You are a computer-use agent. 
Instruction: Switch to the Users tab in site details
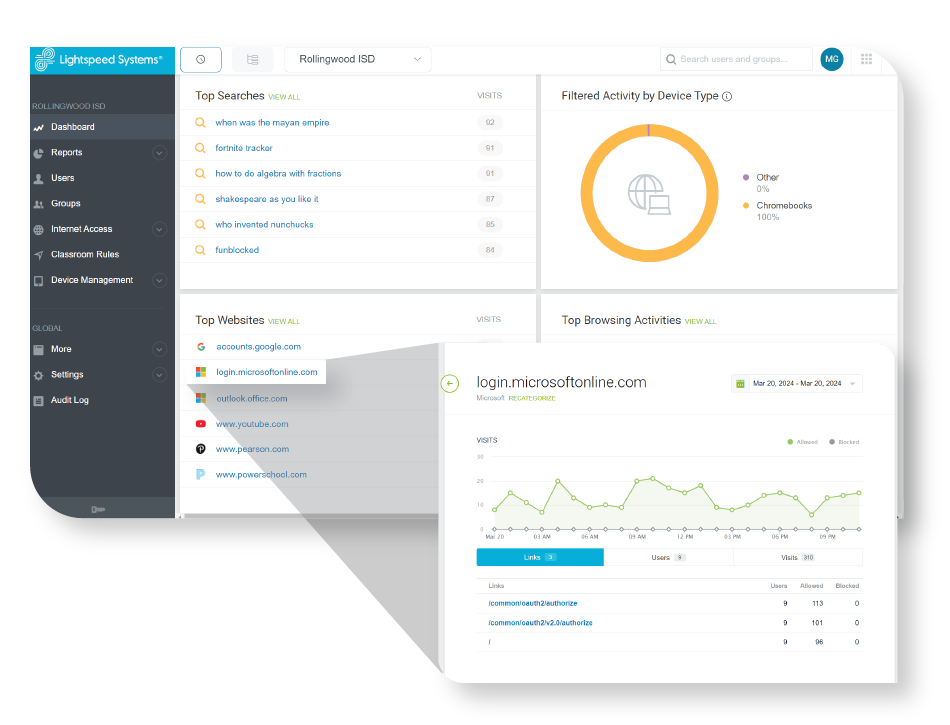pyautogui.click(x=668, y=557)
